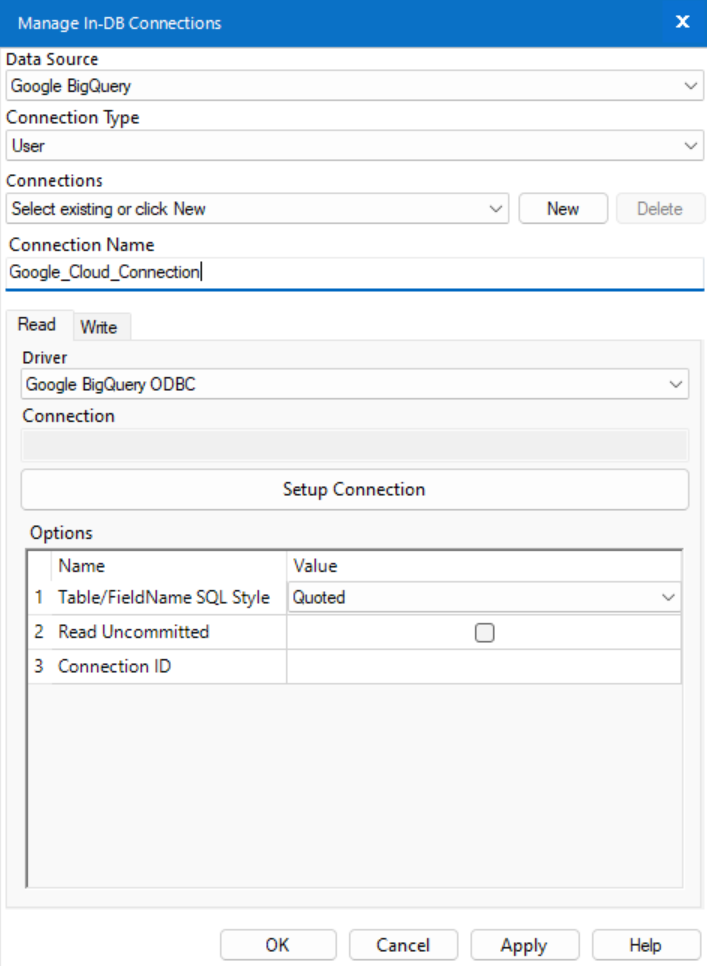Image resolution: width=707 pixels, height=966 pixels.
Task: Click row number 3 in Options table
Action: [39, 666]
